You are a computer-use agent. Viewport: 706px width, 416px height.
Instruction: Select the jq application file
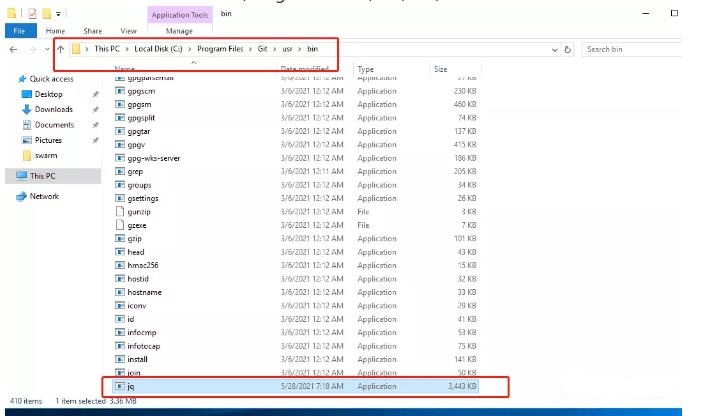point(131,385)
